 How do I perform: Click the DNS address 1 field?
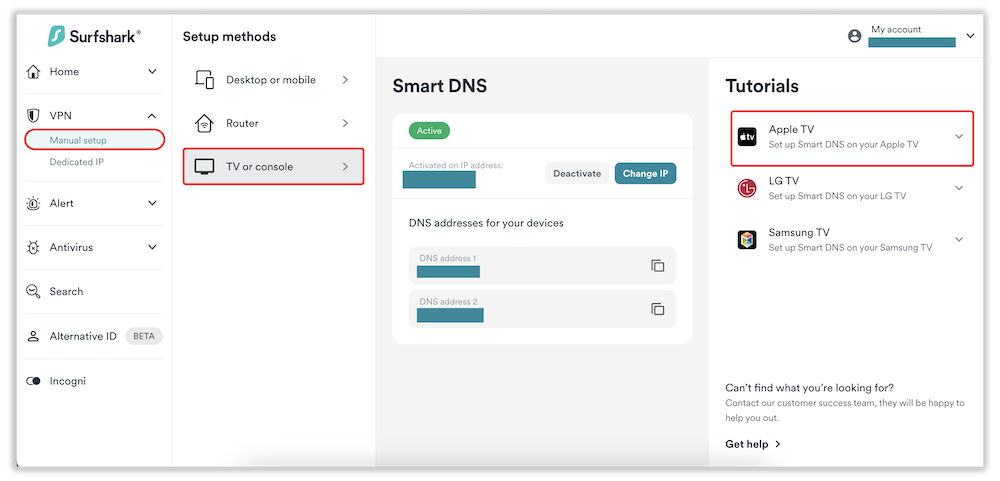pyautogui.click(x=542, y=265)
